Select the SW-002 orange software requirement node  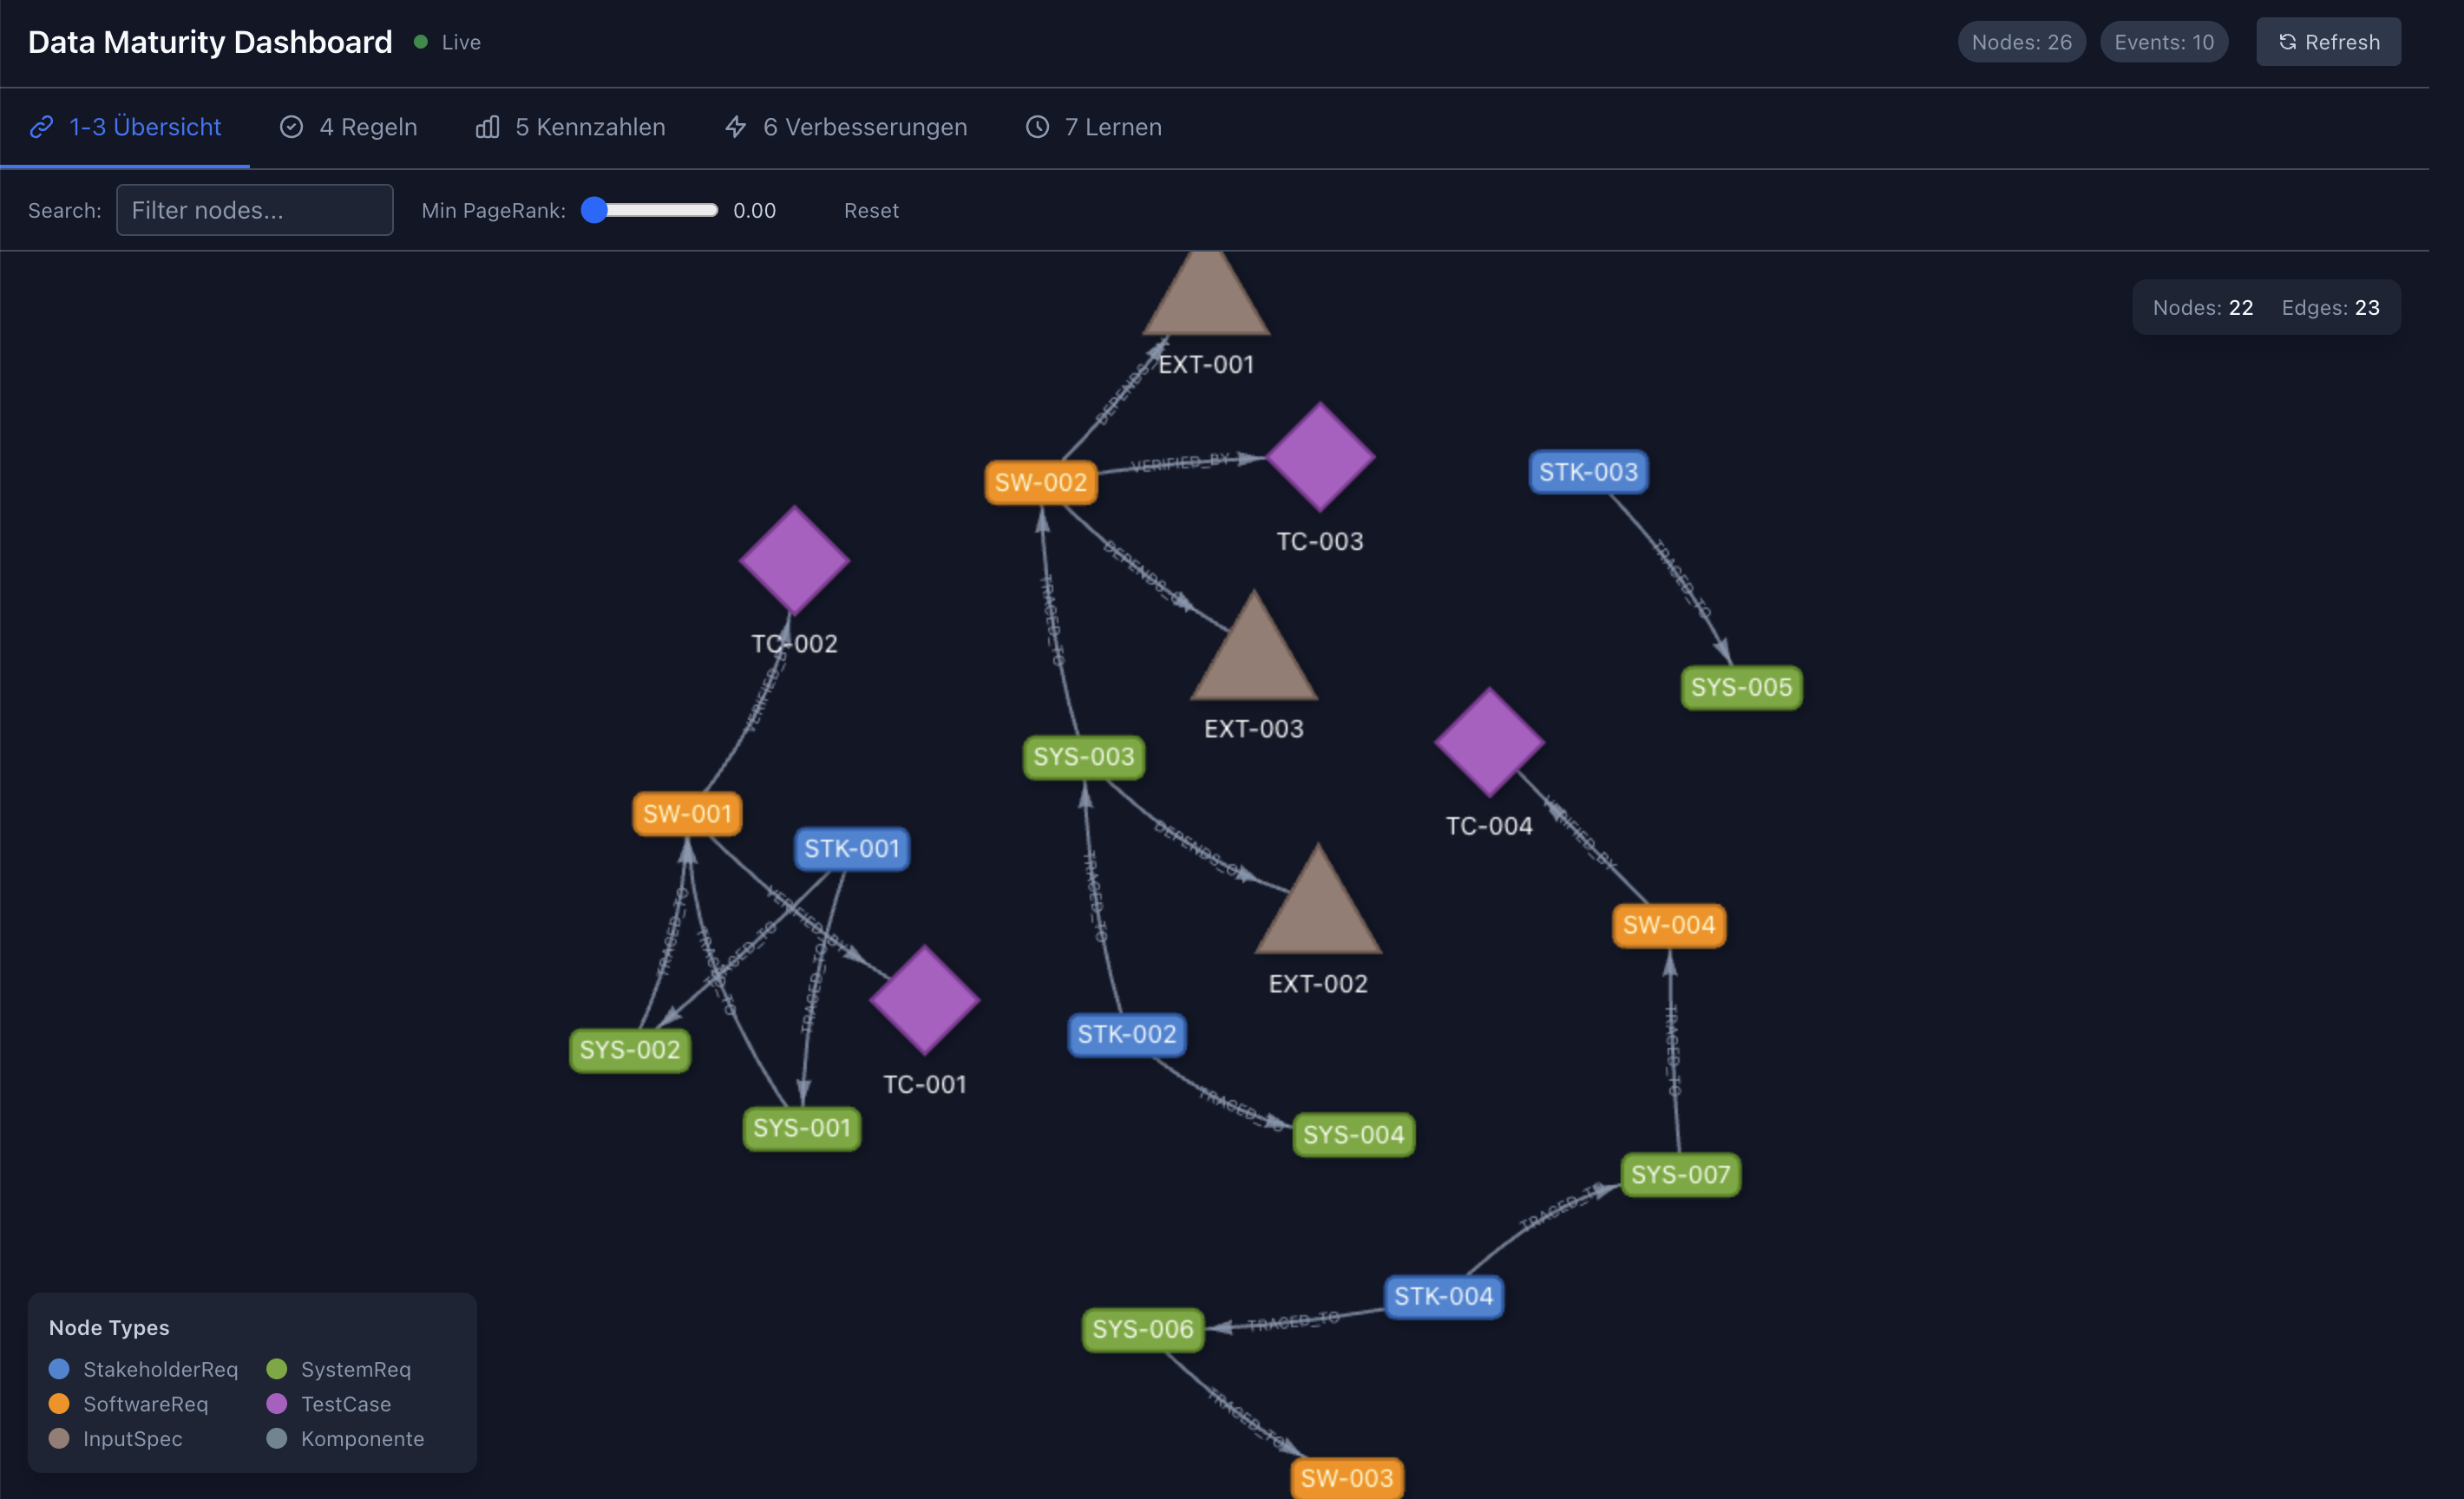1040,482
